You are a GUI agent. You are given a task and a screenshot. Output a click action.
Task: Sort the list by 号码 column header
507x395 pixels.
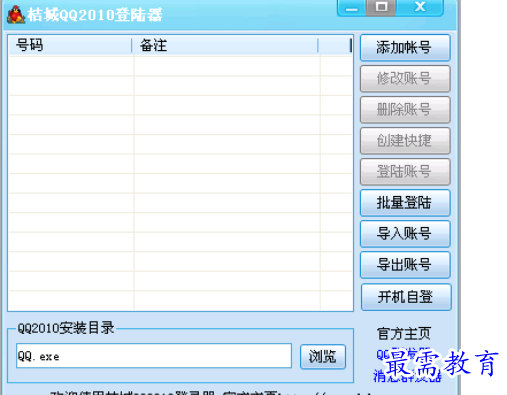pos(70,45)
